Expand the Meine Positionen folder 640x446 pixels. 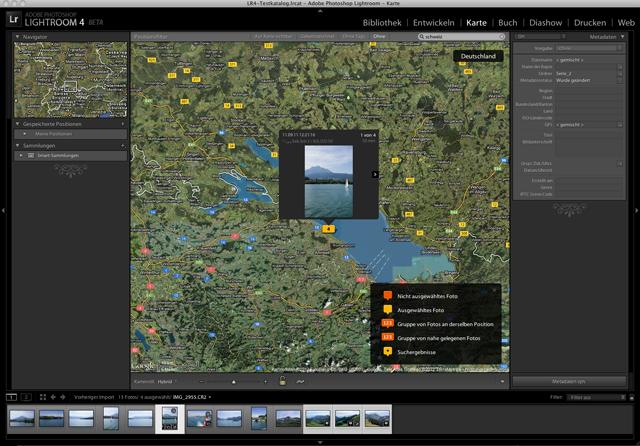coord(24,134)
